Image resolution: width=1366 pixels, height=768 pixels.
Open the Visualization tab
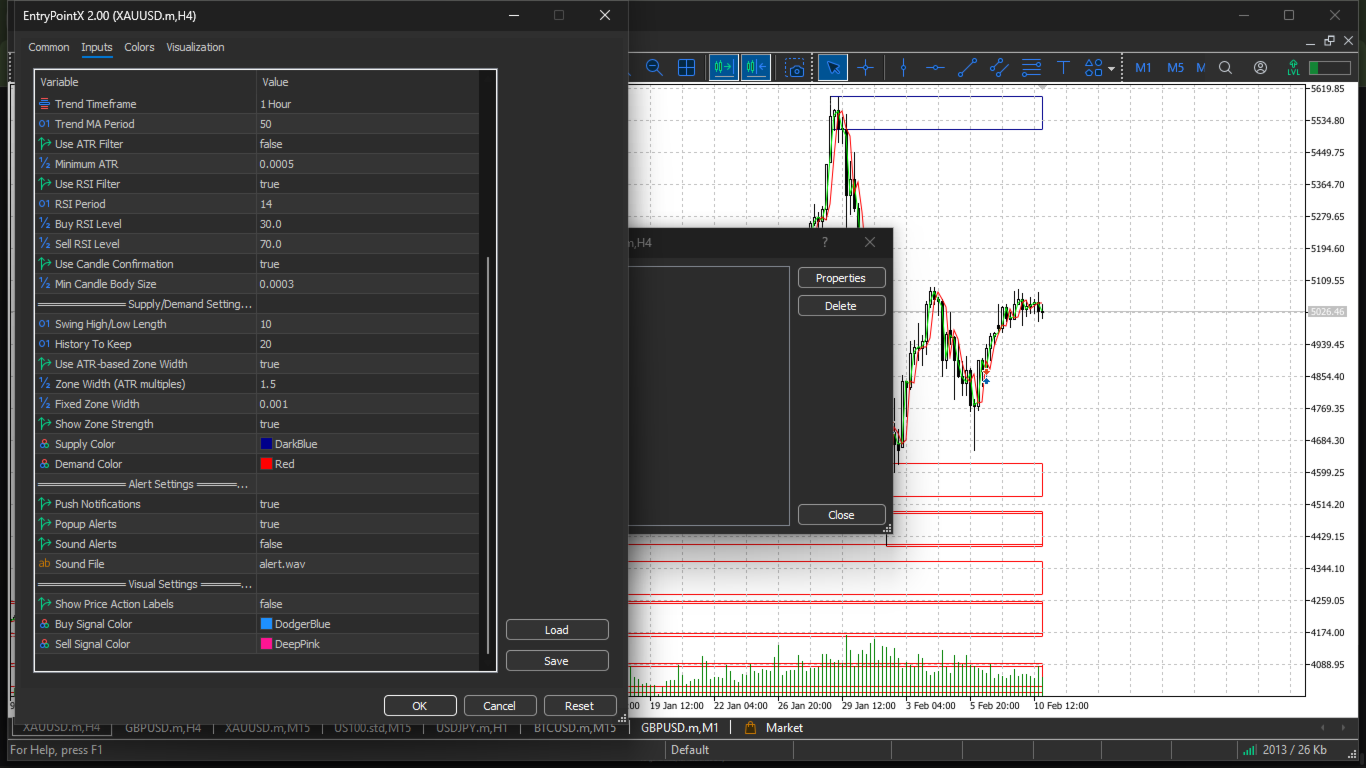tap(195, 47)
